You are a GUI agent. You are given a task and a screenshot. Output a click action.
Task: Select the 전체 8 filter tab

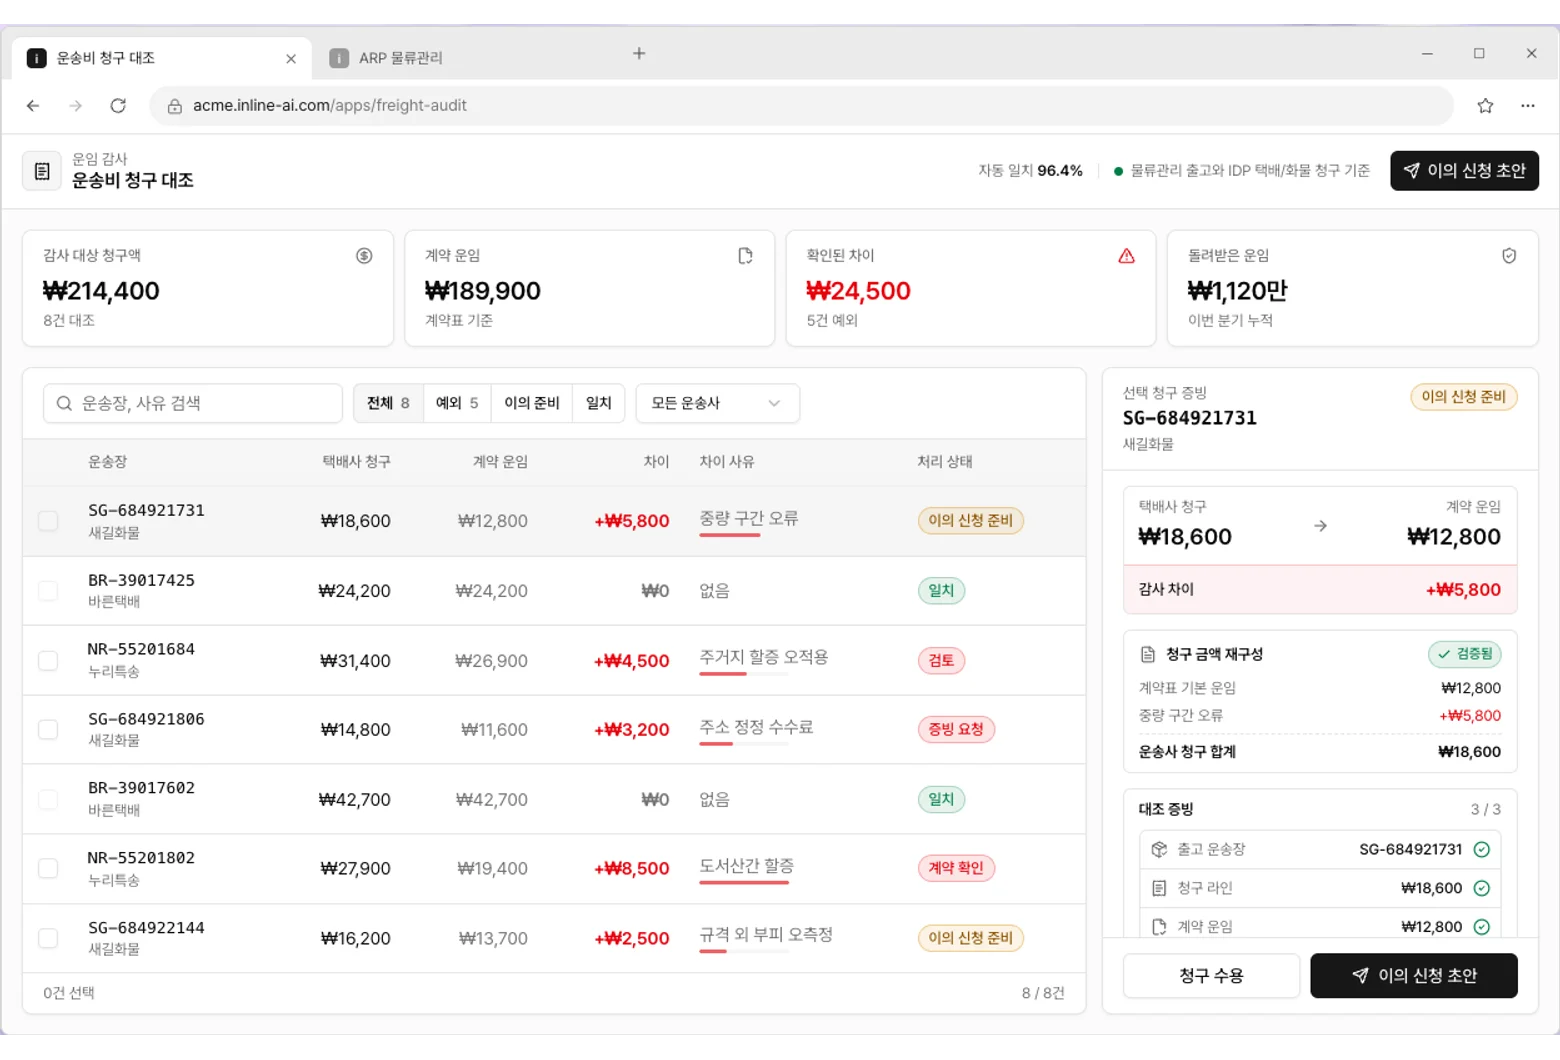(388, 403)
